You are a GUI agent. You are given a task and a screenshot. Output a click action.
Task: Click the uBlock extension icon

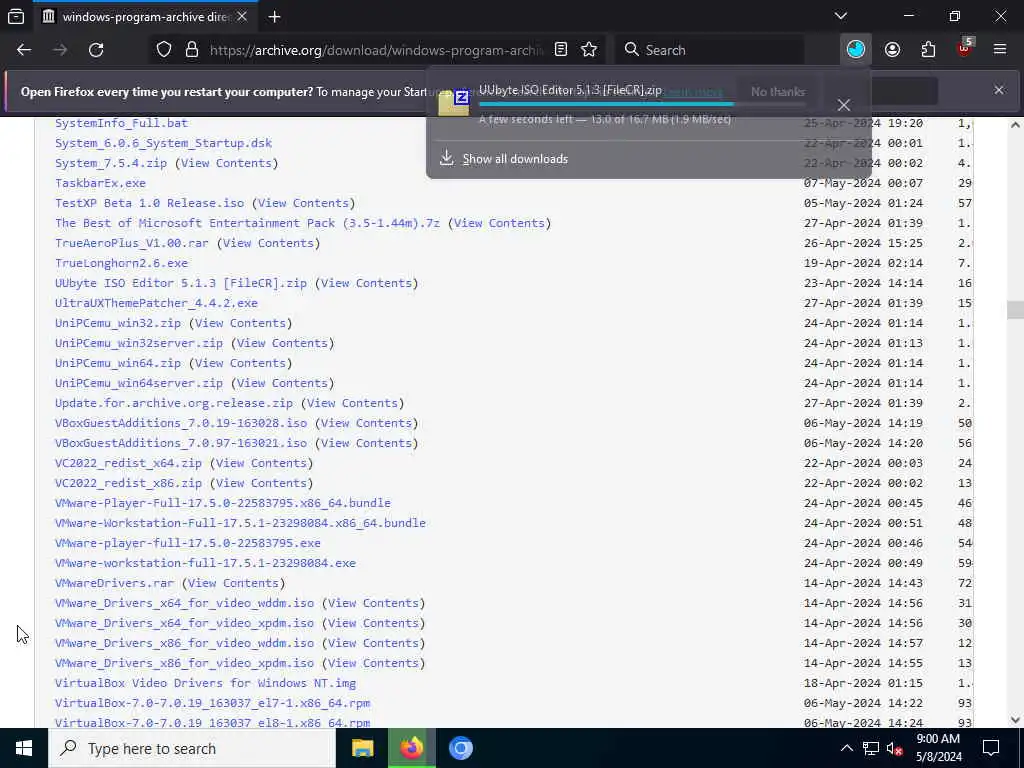965,48
